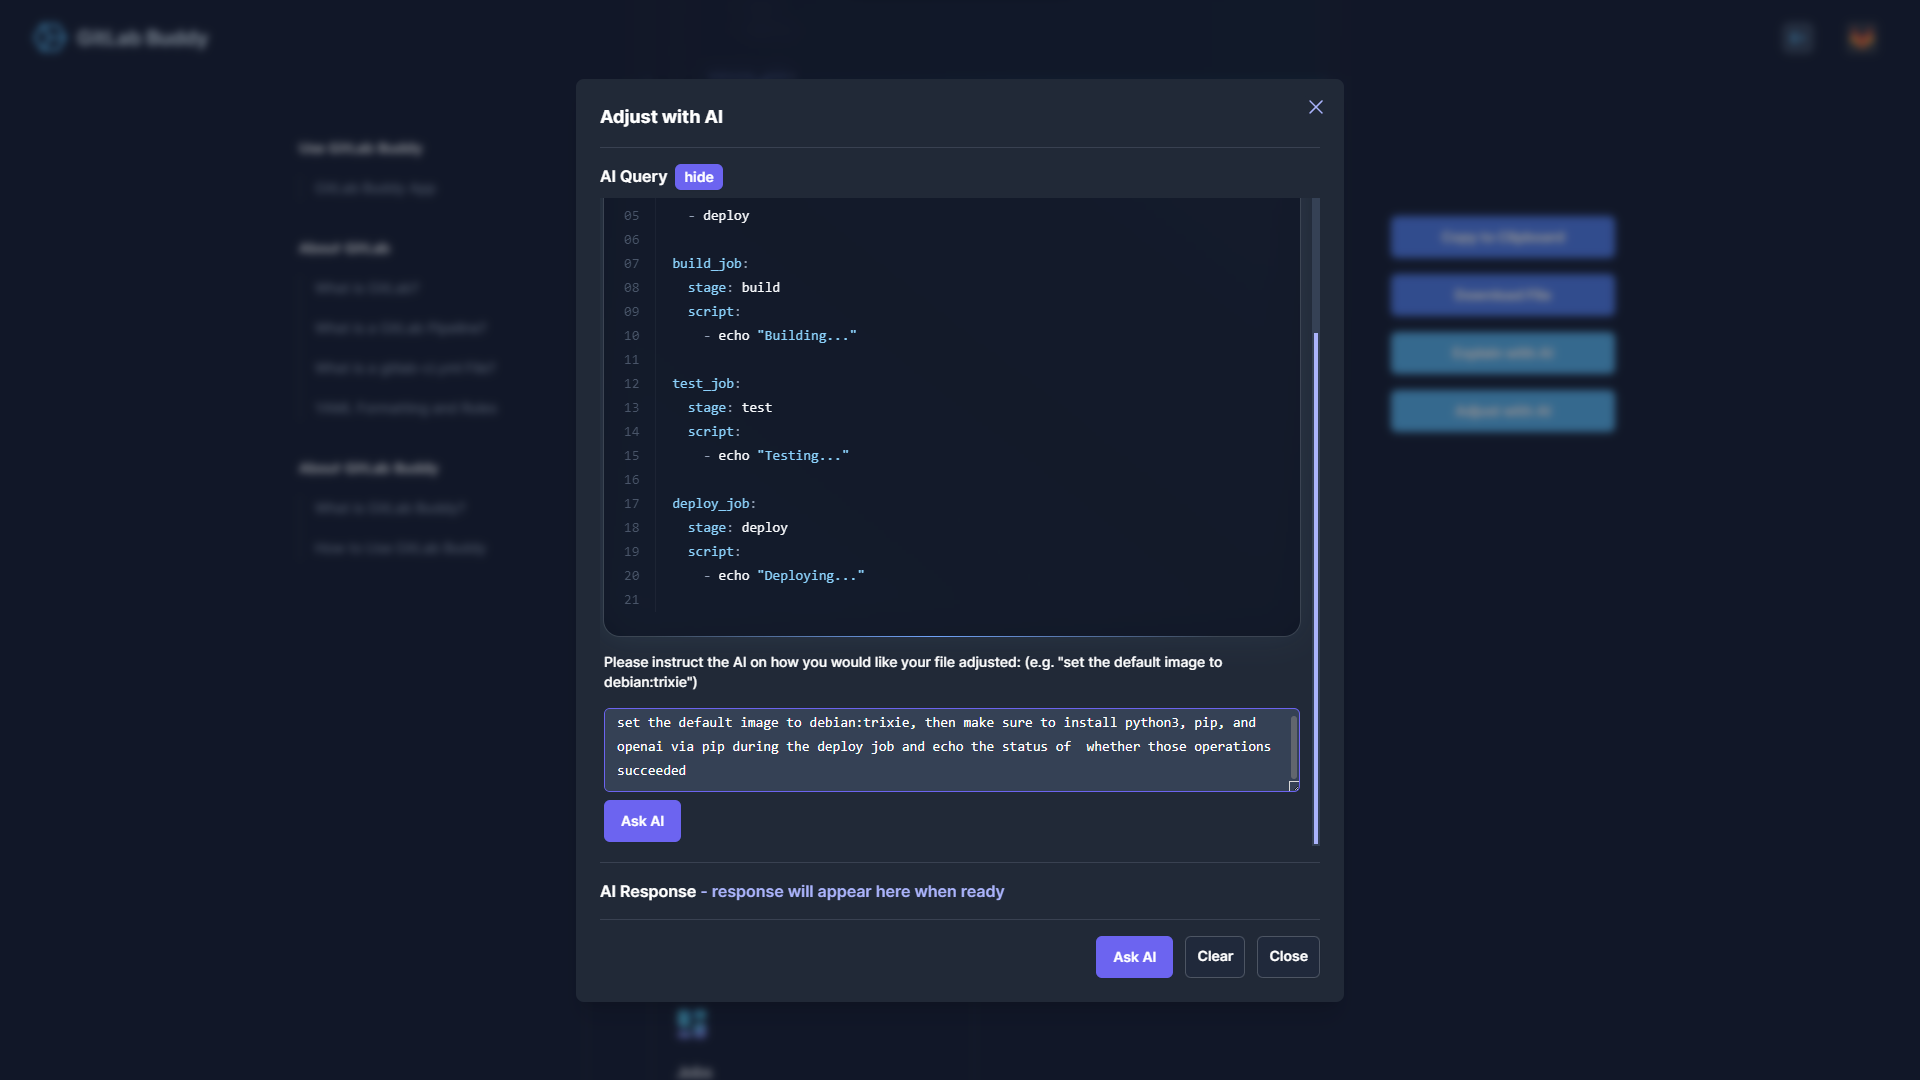Click the blurred Copy to Clipboard button

pos(1502,238)
